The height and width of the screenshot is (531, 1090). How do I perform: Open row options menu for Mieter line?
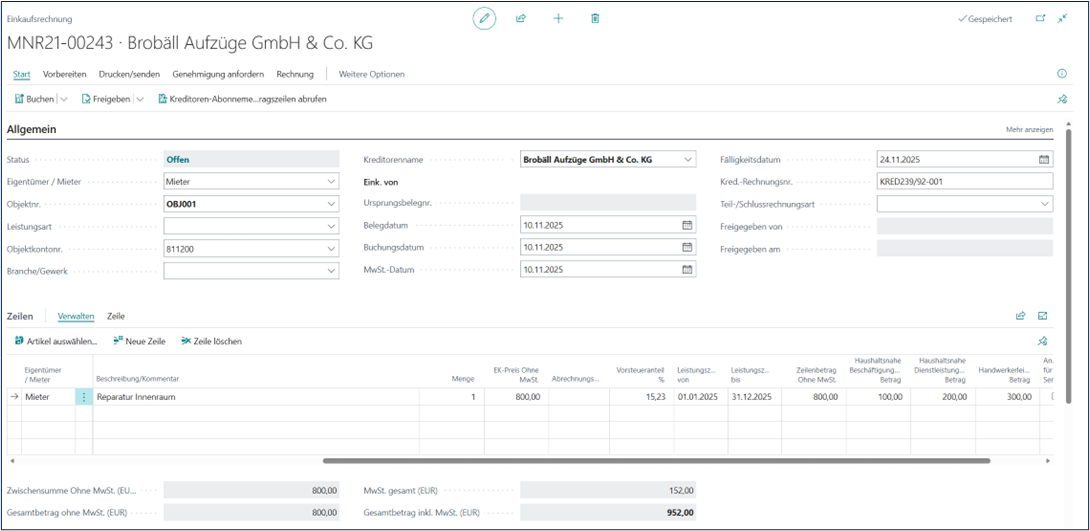tap(84, 397)
